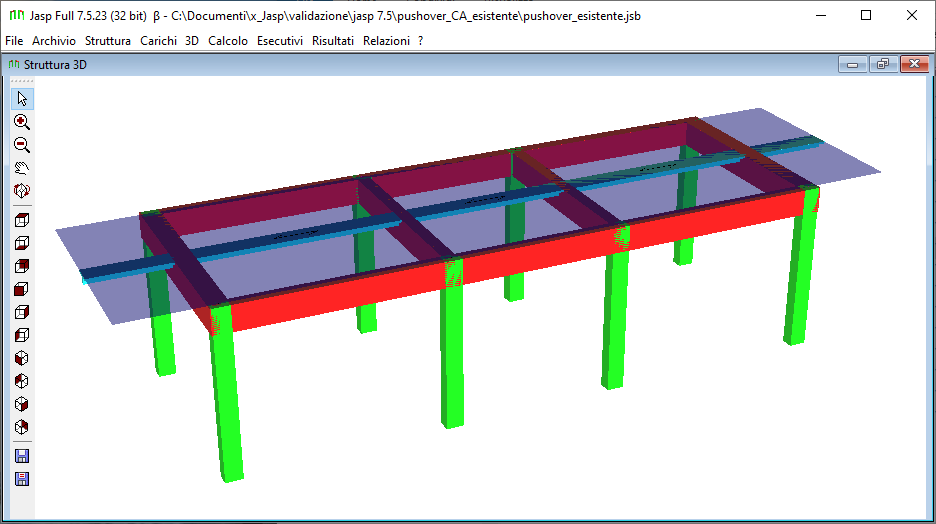
Task: Select the arrow pointer tool
Action: pyautogui.click(x=22, y=98)
